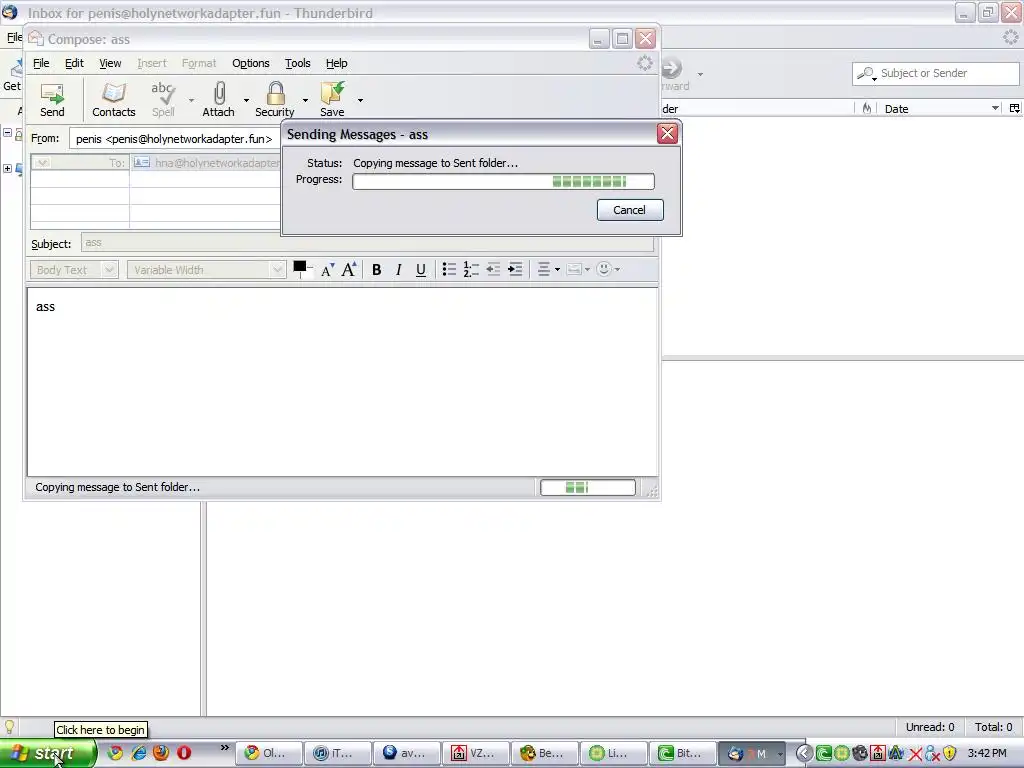This screenshot has width=1024, height=768.
Task: Click the From sender address field
Action: (174, 138)
